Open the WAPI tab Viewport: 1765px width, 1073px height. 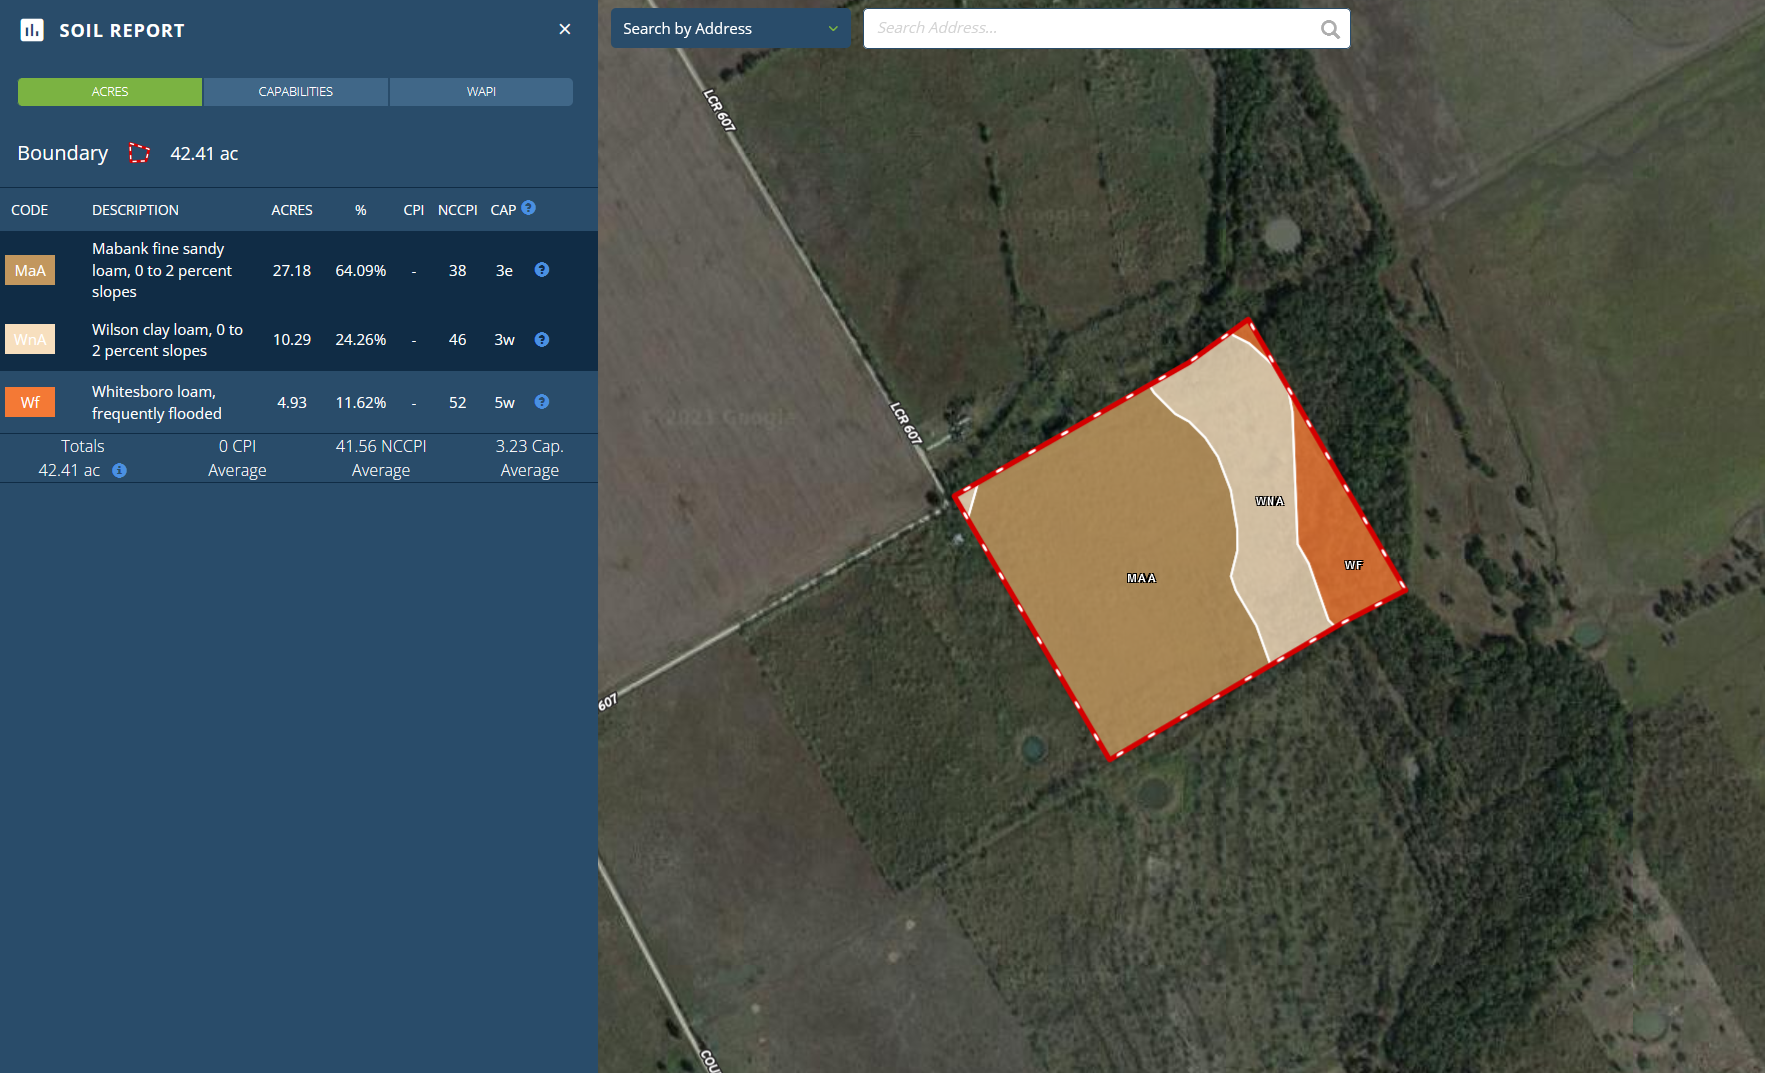(x=481, y=92)
